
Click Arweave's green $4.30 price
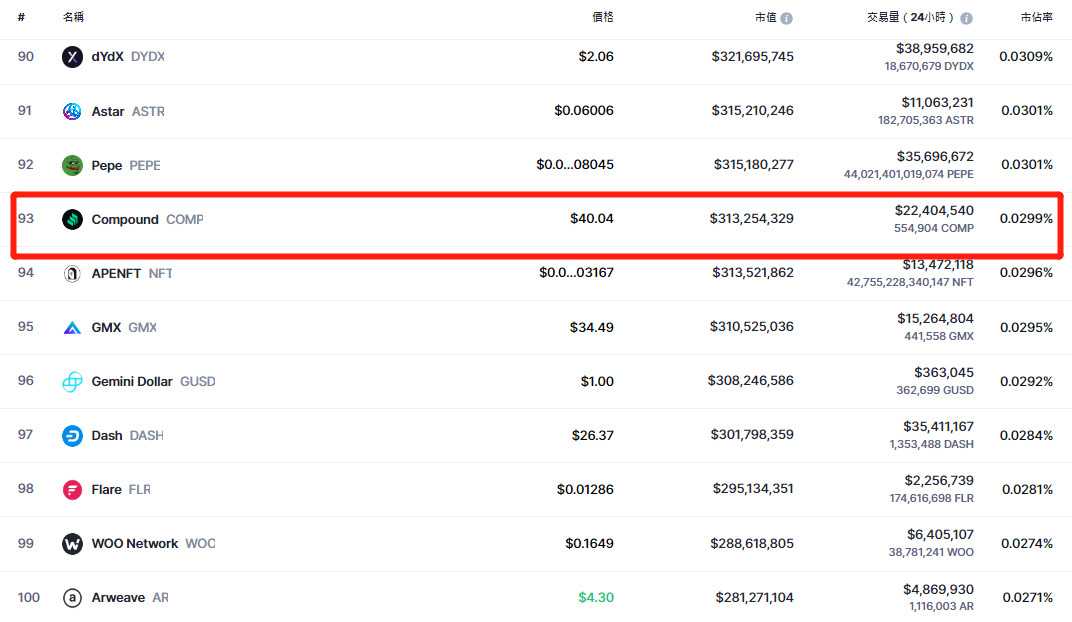tap(595, 597)
